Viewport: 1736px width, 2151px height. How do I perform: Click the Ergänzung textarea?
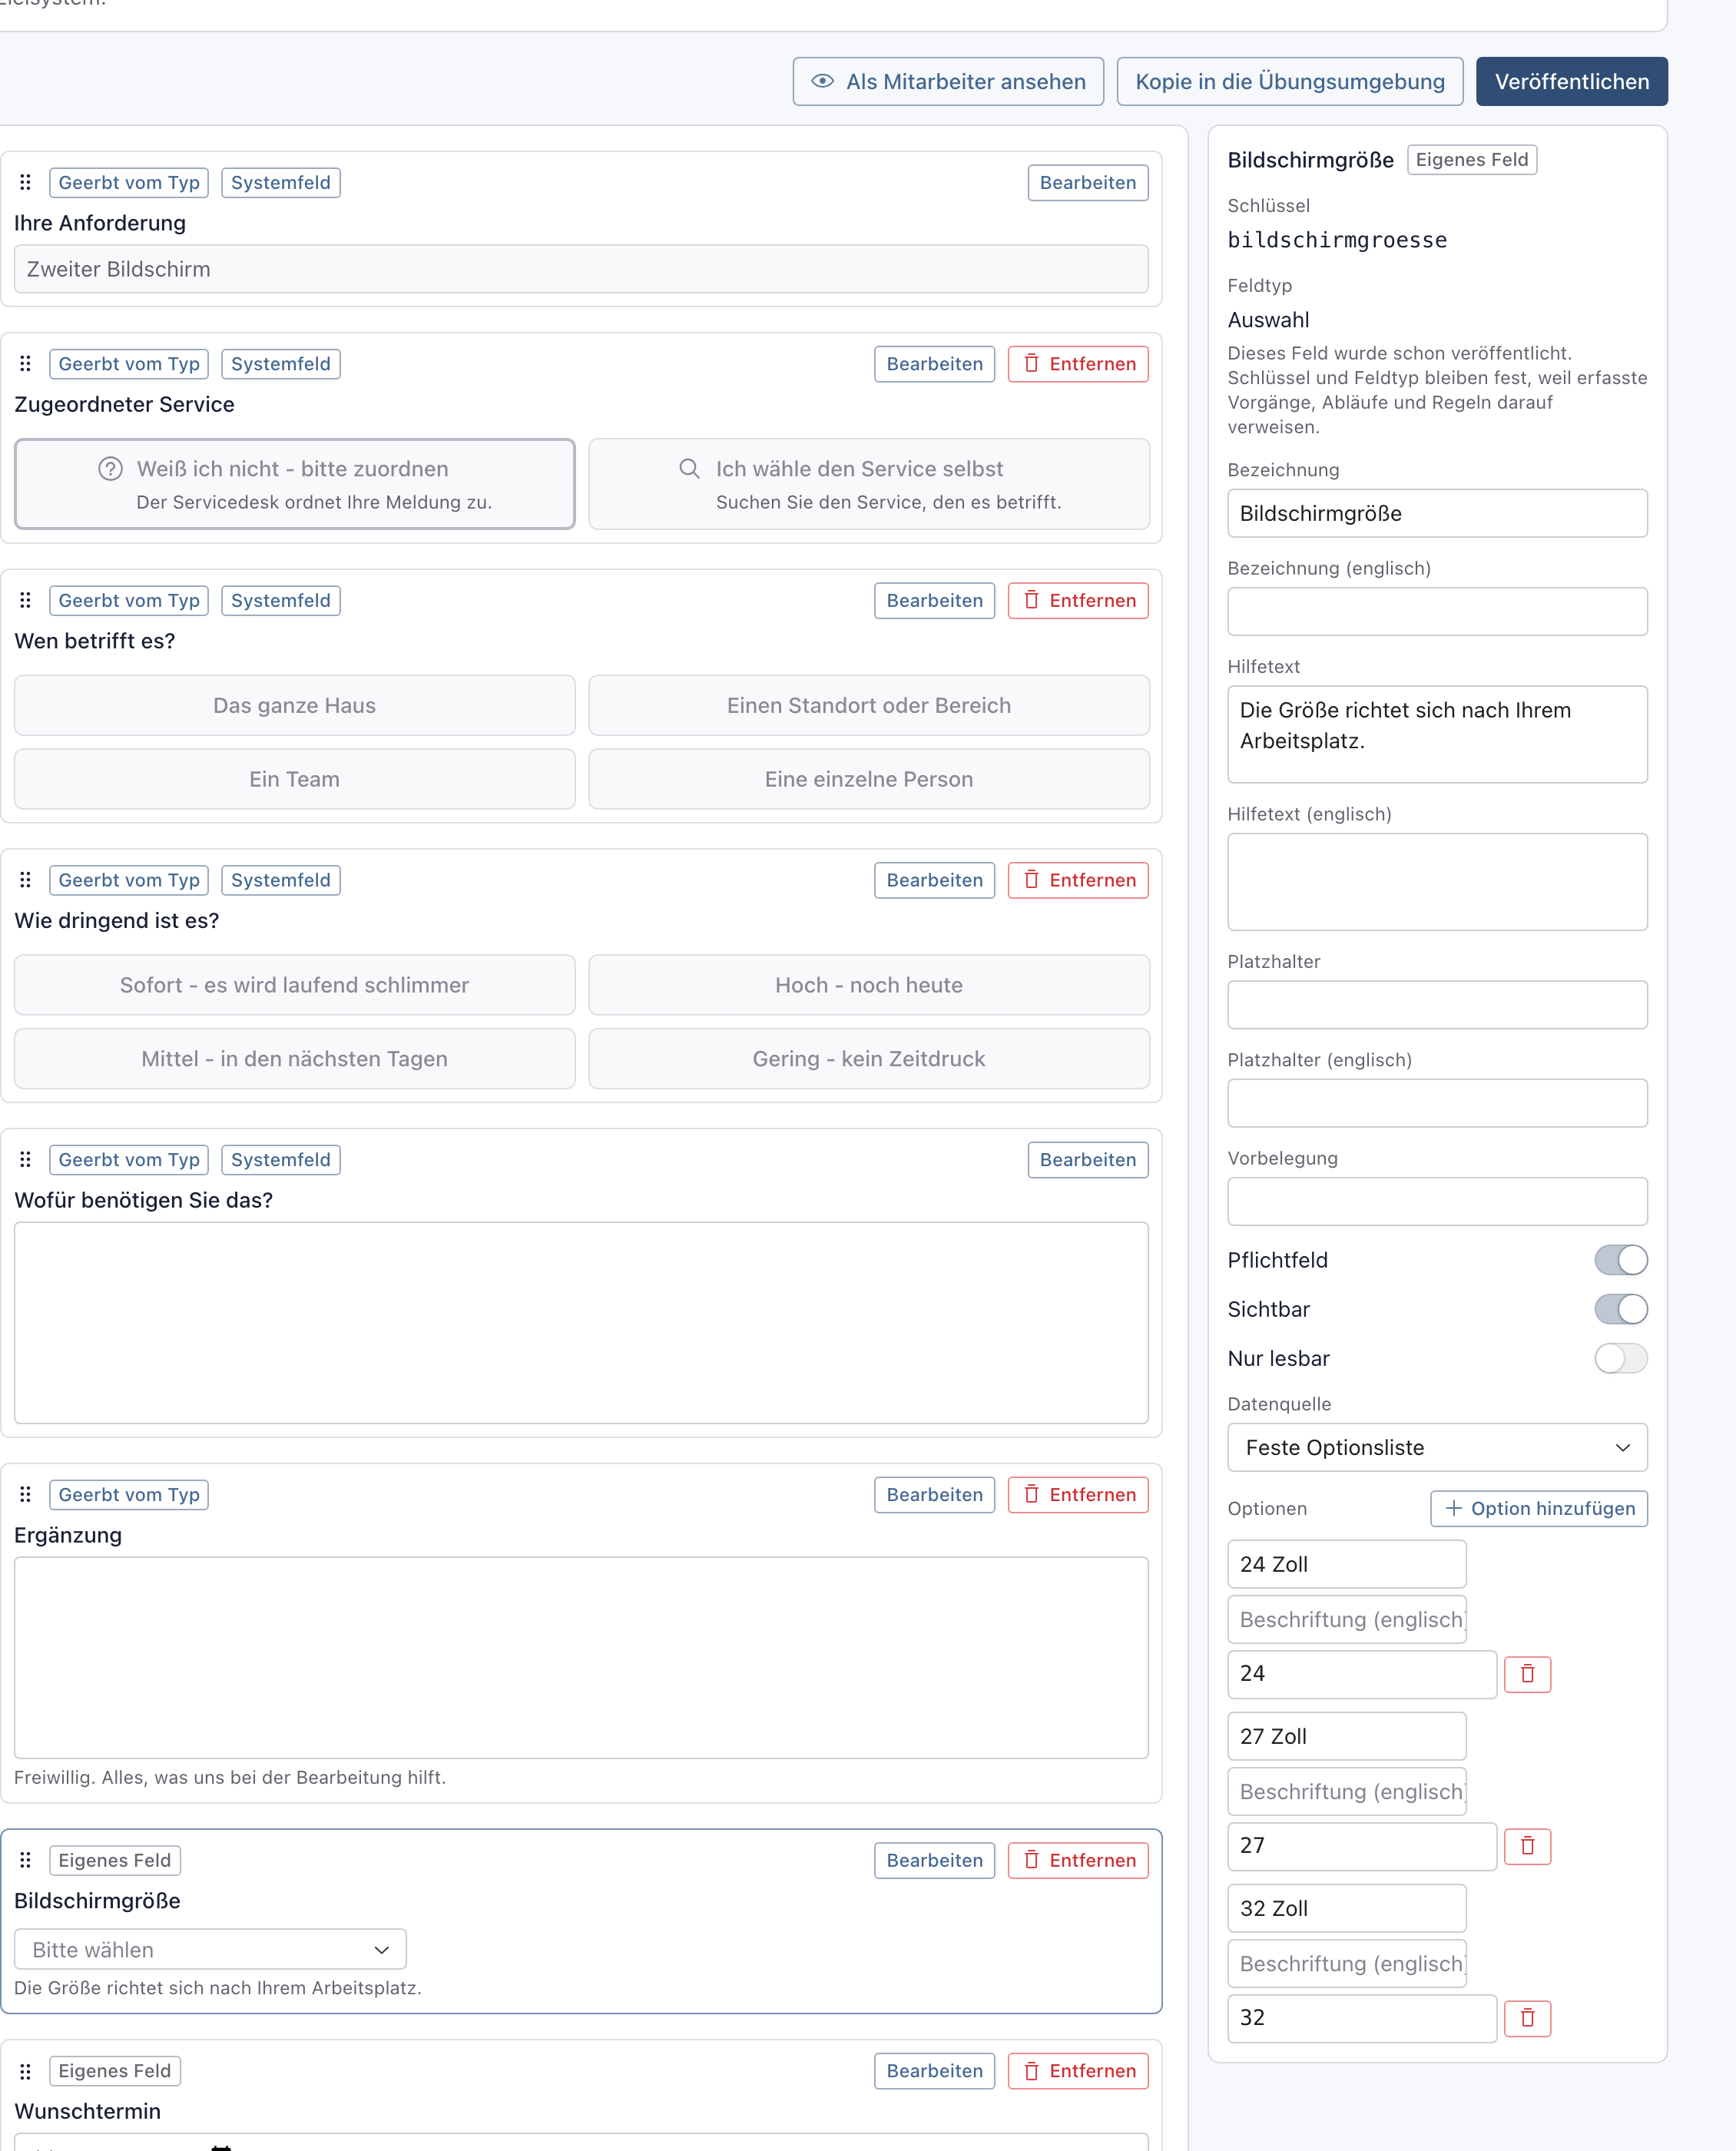[581, 1658]
